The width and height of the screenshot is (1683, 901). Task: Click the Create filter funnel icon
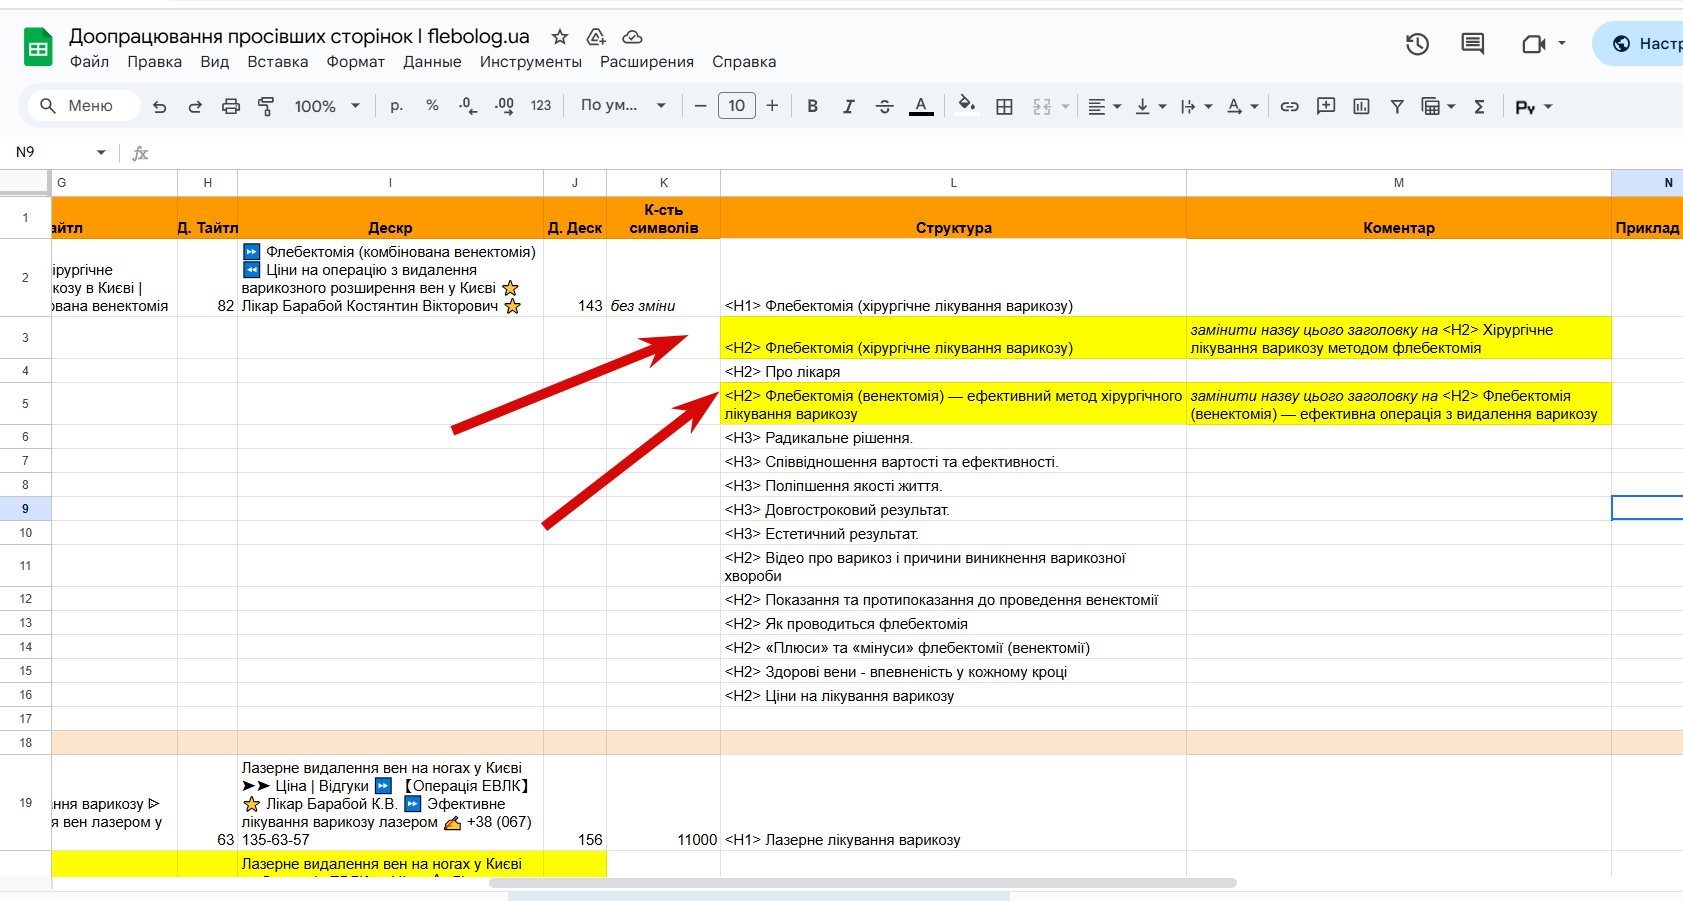1397,106
